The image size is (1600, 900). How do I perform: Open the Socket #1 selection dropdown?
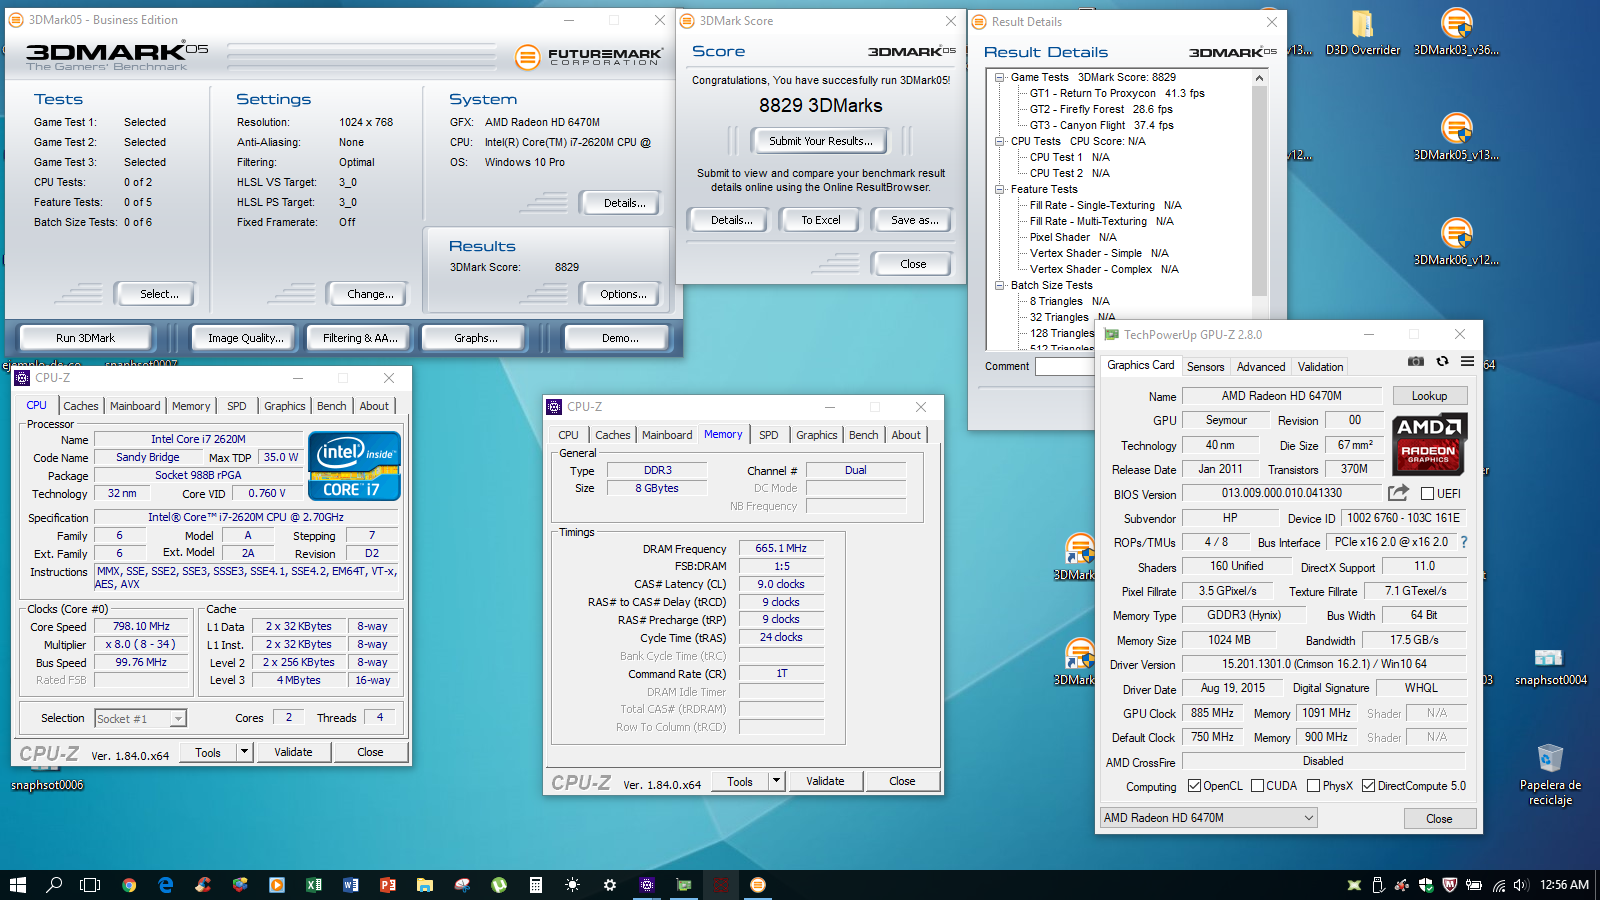(140, 718)
